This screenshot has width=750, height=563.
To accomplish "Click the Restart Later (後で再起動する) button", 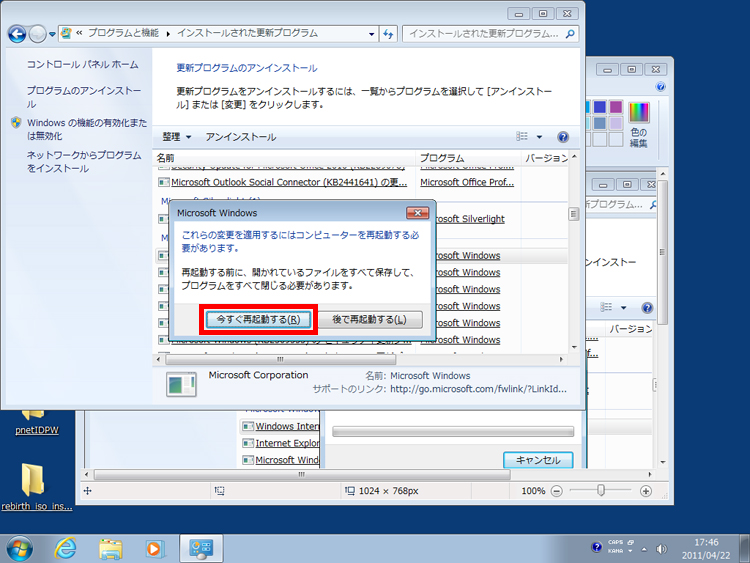I will point(370,320).
